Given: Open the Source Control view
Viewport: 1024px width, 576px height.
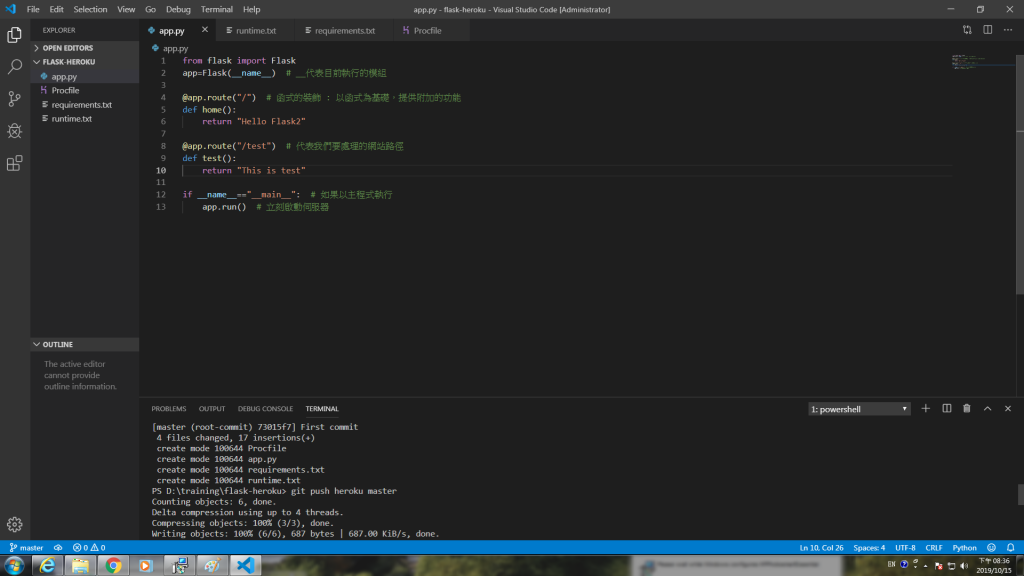Looking at the screenshot, I should click(14, 99).
